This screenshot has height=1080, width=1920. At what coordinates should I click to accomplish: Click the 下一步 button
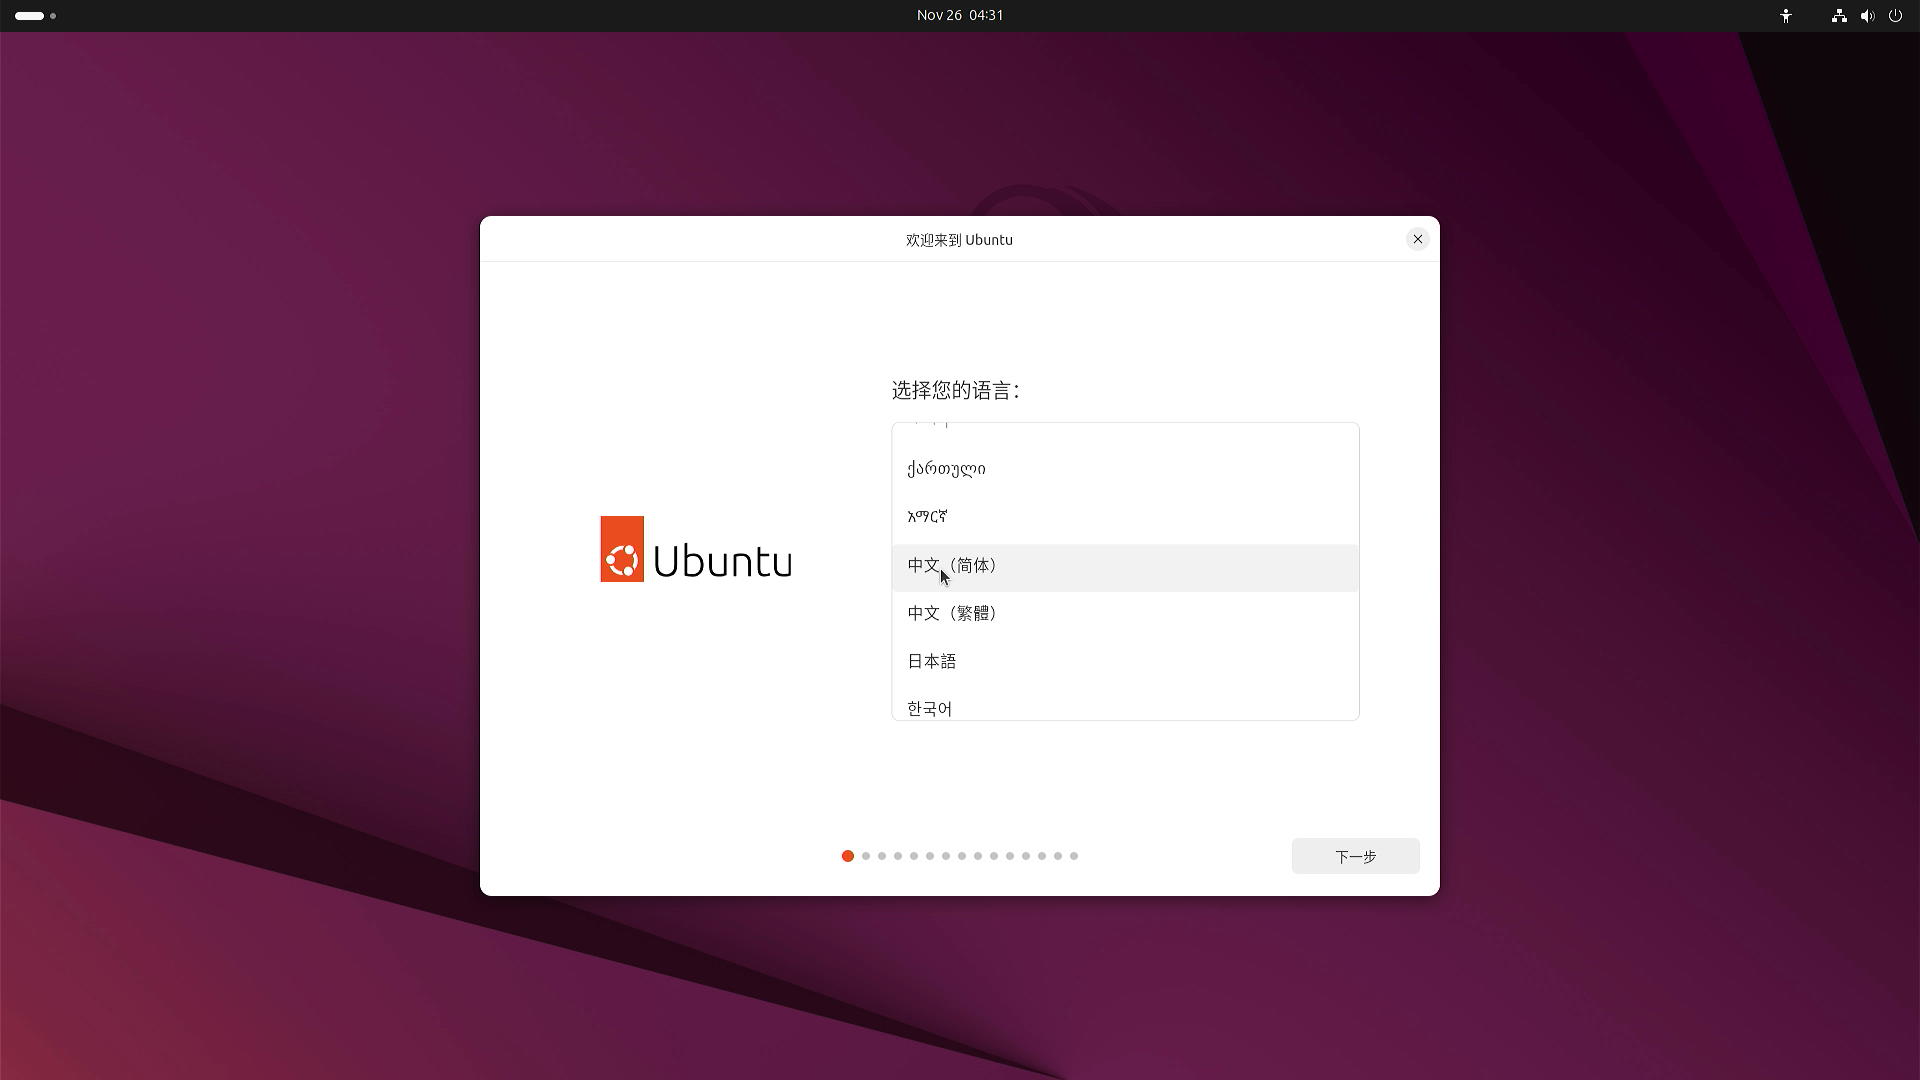point(1355,856)
